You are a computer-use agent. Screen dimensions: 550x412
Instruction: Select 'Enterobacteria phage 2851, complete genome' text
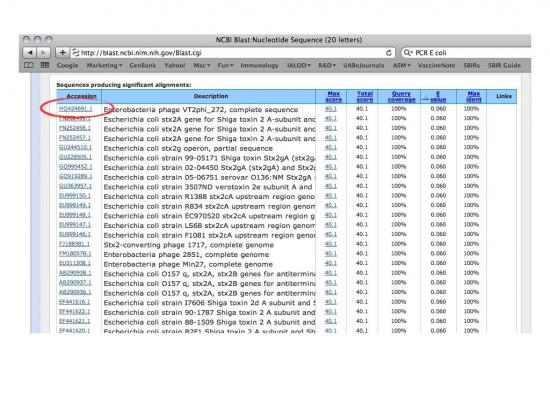point(186,255)
